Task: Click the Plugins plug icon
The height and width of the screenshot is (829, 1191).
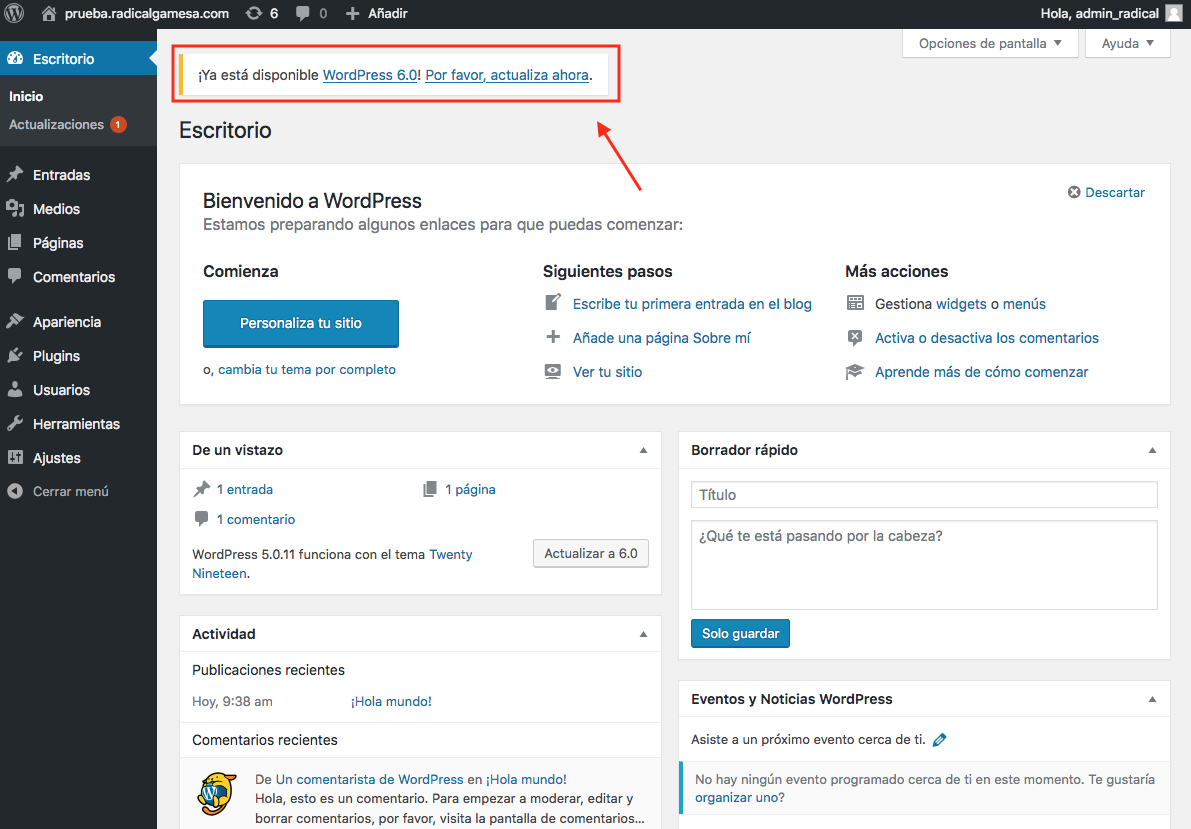Action: click(14, 355)
